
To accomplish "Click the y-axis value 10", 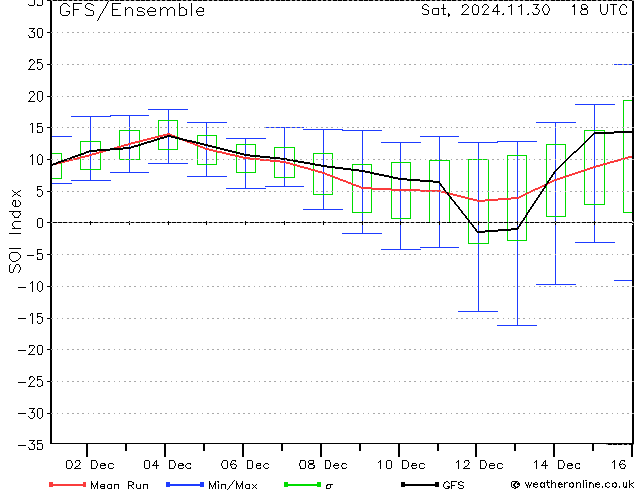I will 36,160.
